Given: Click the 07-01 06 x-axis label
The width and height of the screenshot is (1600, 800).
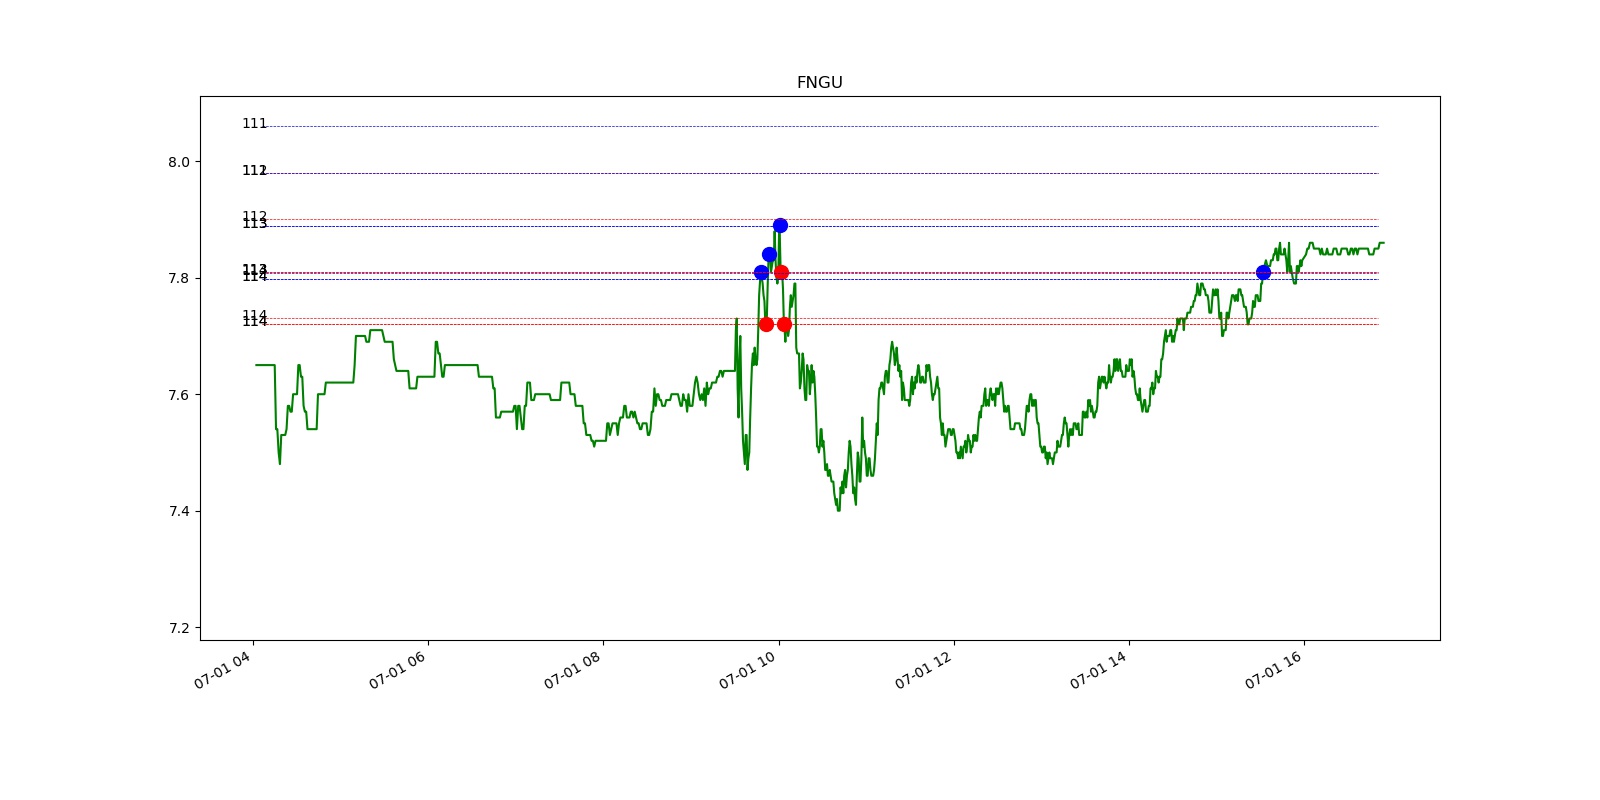Looking at the screenshot, I should (x=398, y=670).
